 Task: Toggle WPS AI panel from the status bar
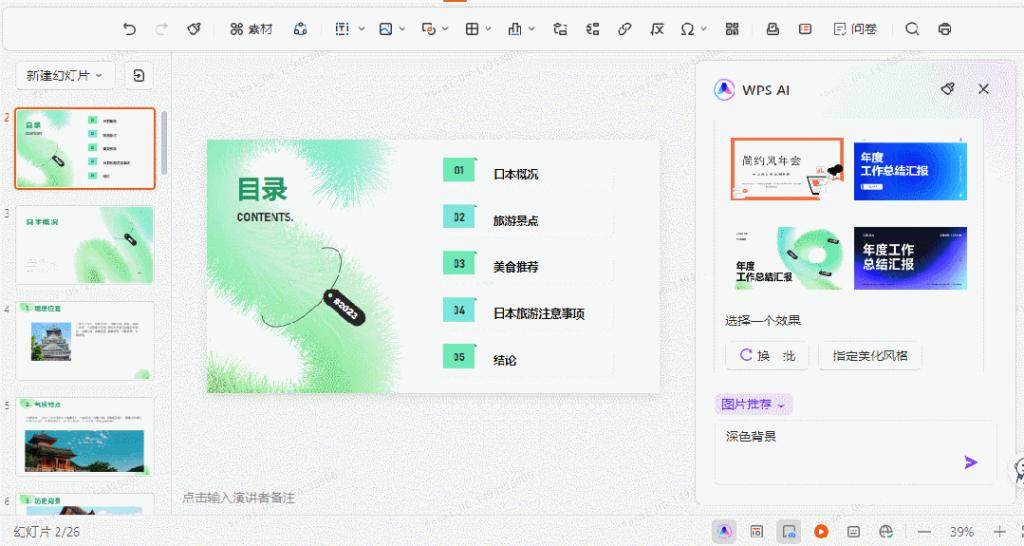[x=724, y=531]
